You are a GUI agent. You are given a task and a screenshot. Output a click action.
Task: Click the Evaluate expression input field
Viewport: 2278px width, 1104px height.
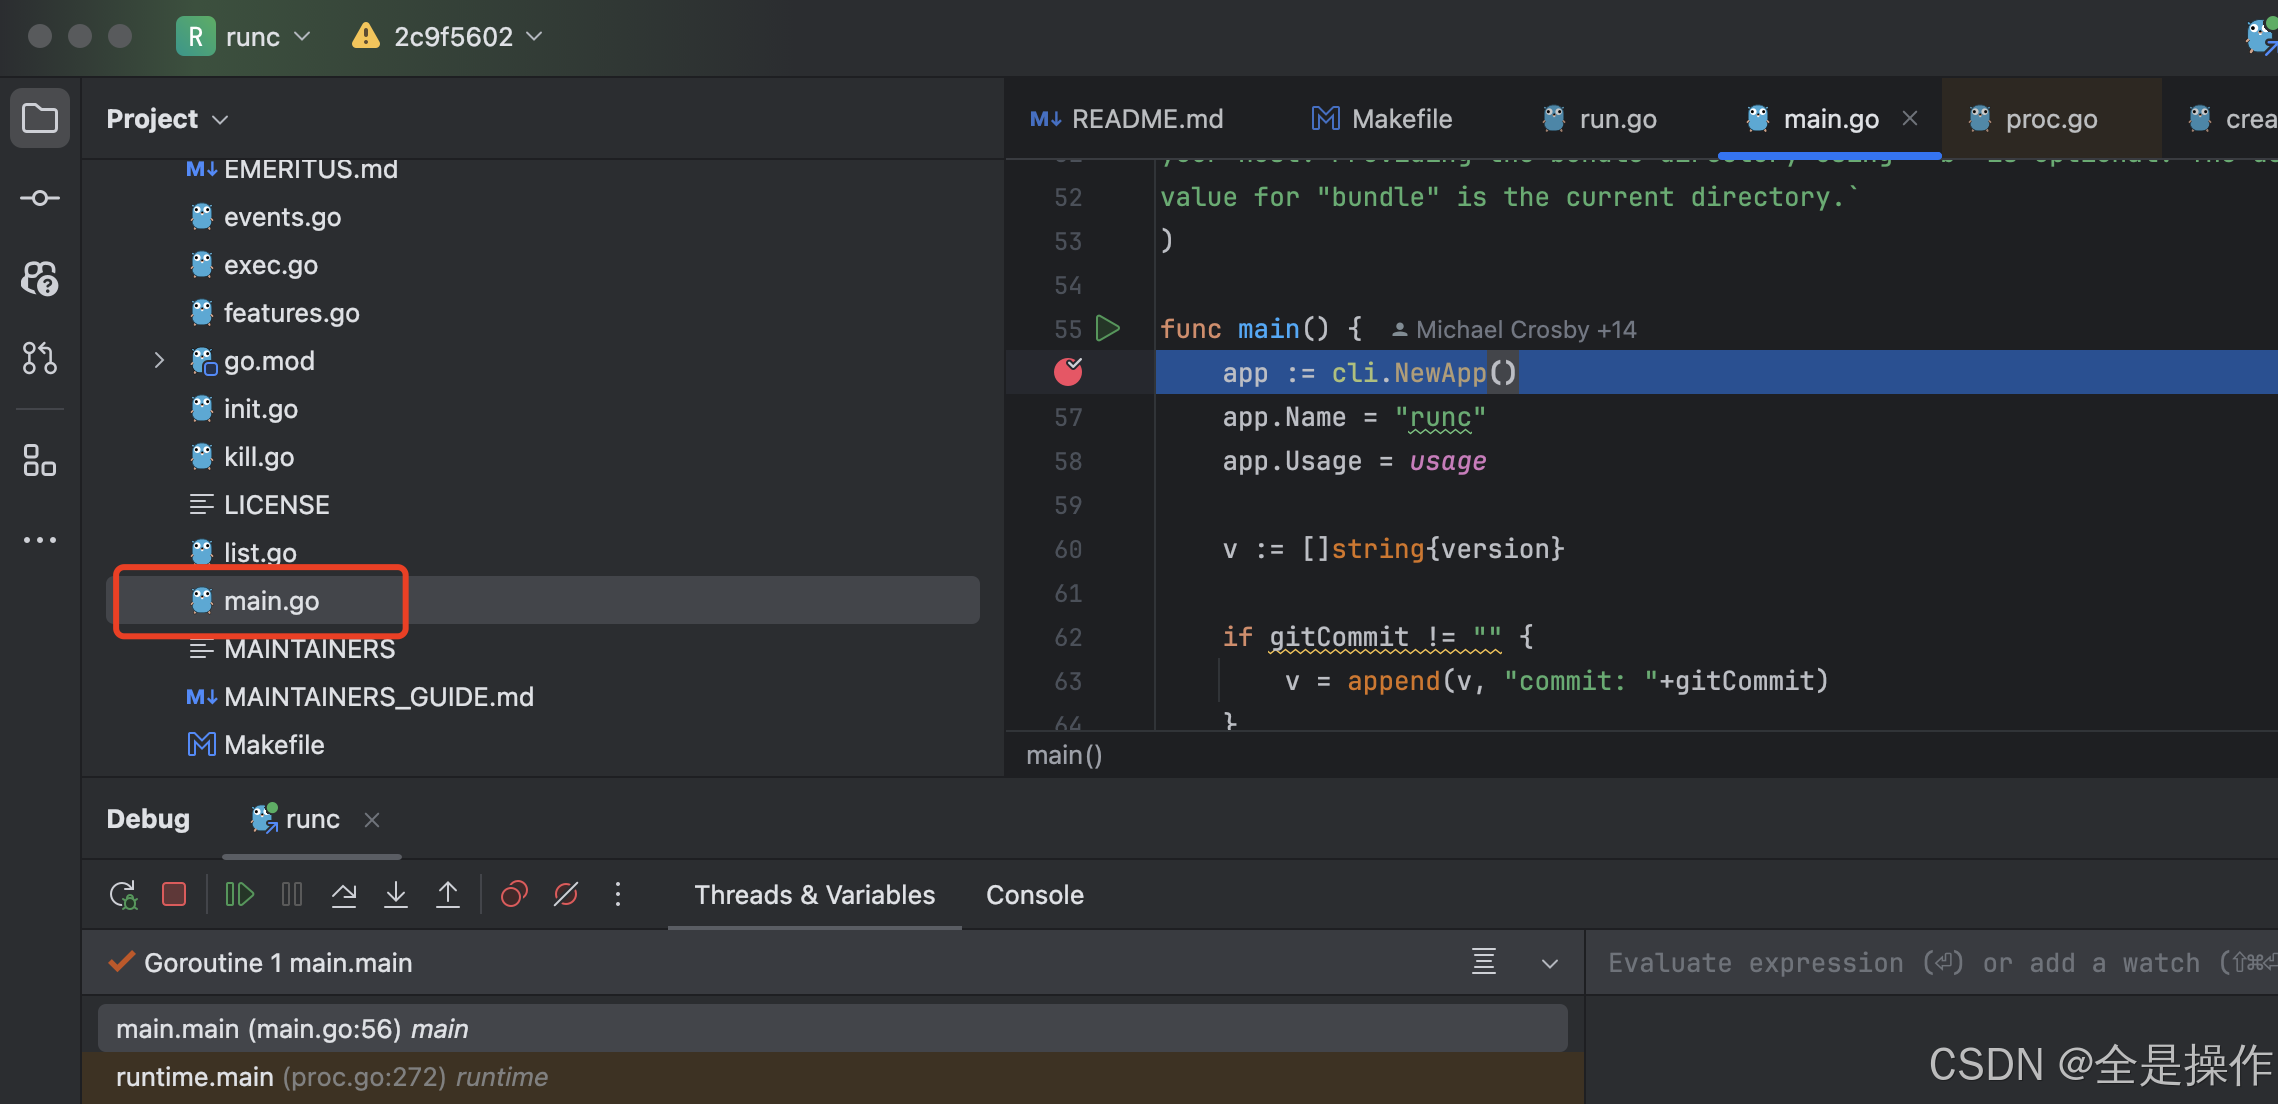1900,962
